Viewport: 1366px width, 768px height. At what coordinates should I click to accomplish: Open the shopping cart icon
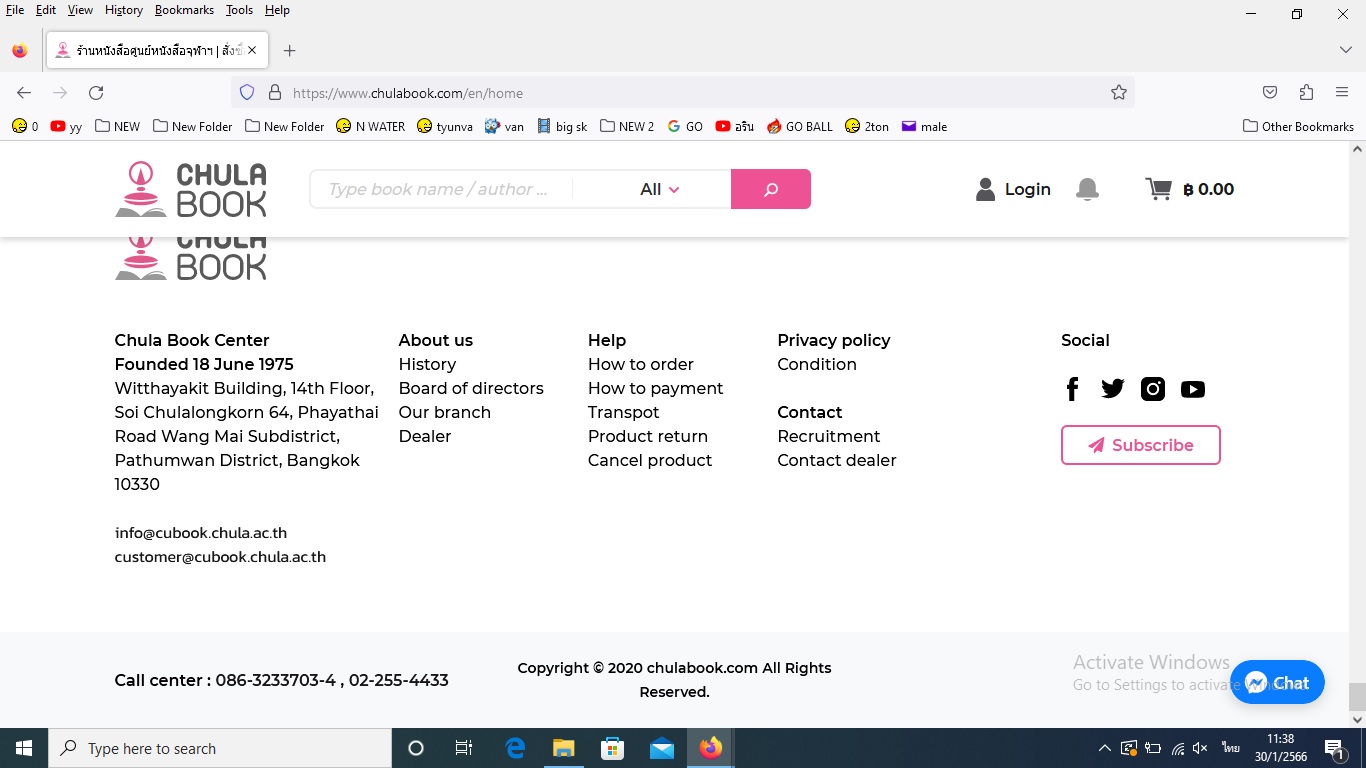[x=1158, y=189]
